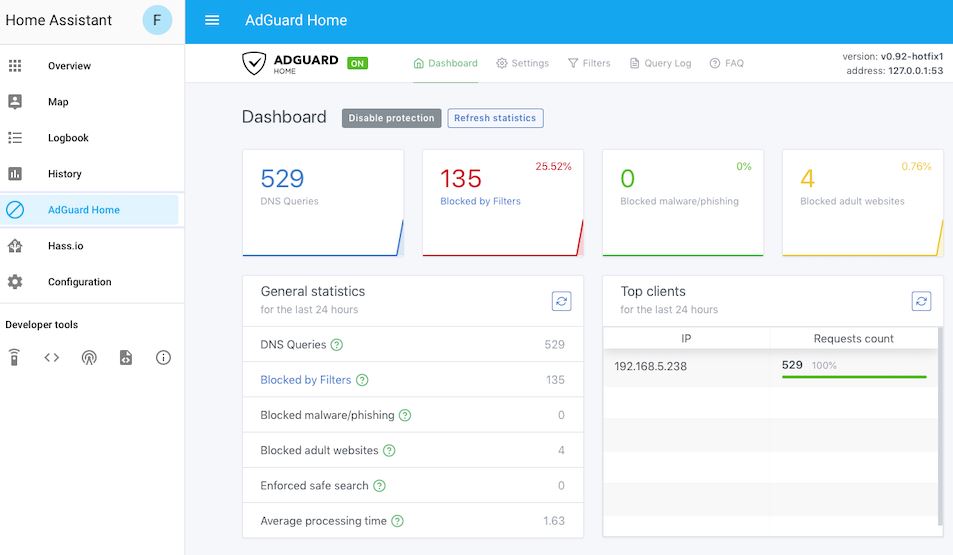Click the AdGuard Home sidebar icon
Image resolution: width=953 pixels, height=555 pixels.
pyautogui.click(x=15, y=210)
